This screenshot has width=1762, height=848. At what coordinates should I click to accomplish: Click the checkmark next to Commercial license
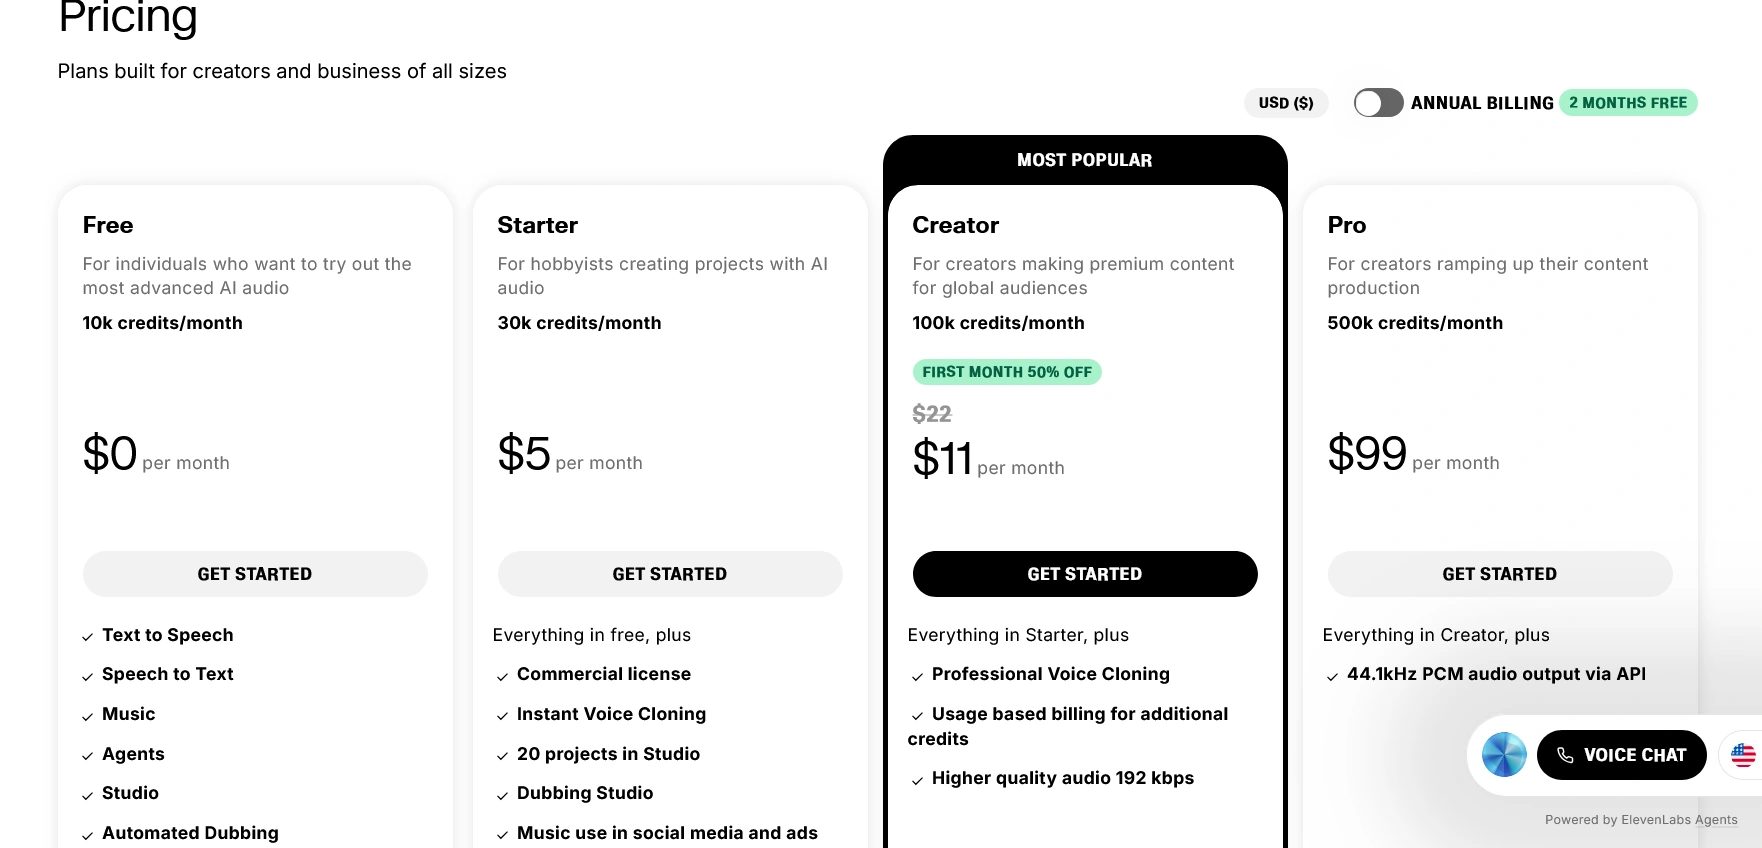(x=503, y=676)
